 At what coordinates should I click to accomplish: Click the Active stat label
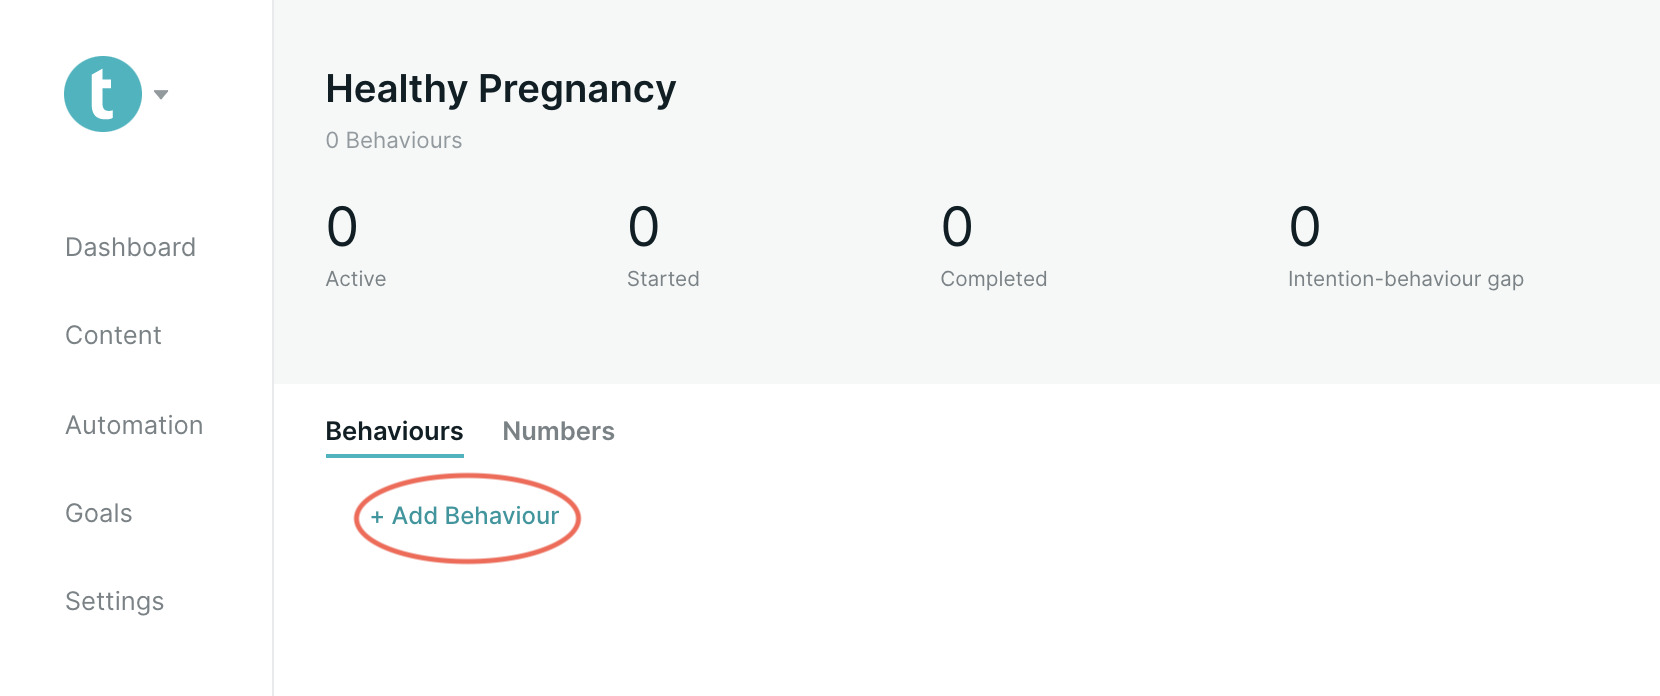[356, 279]
